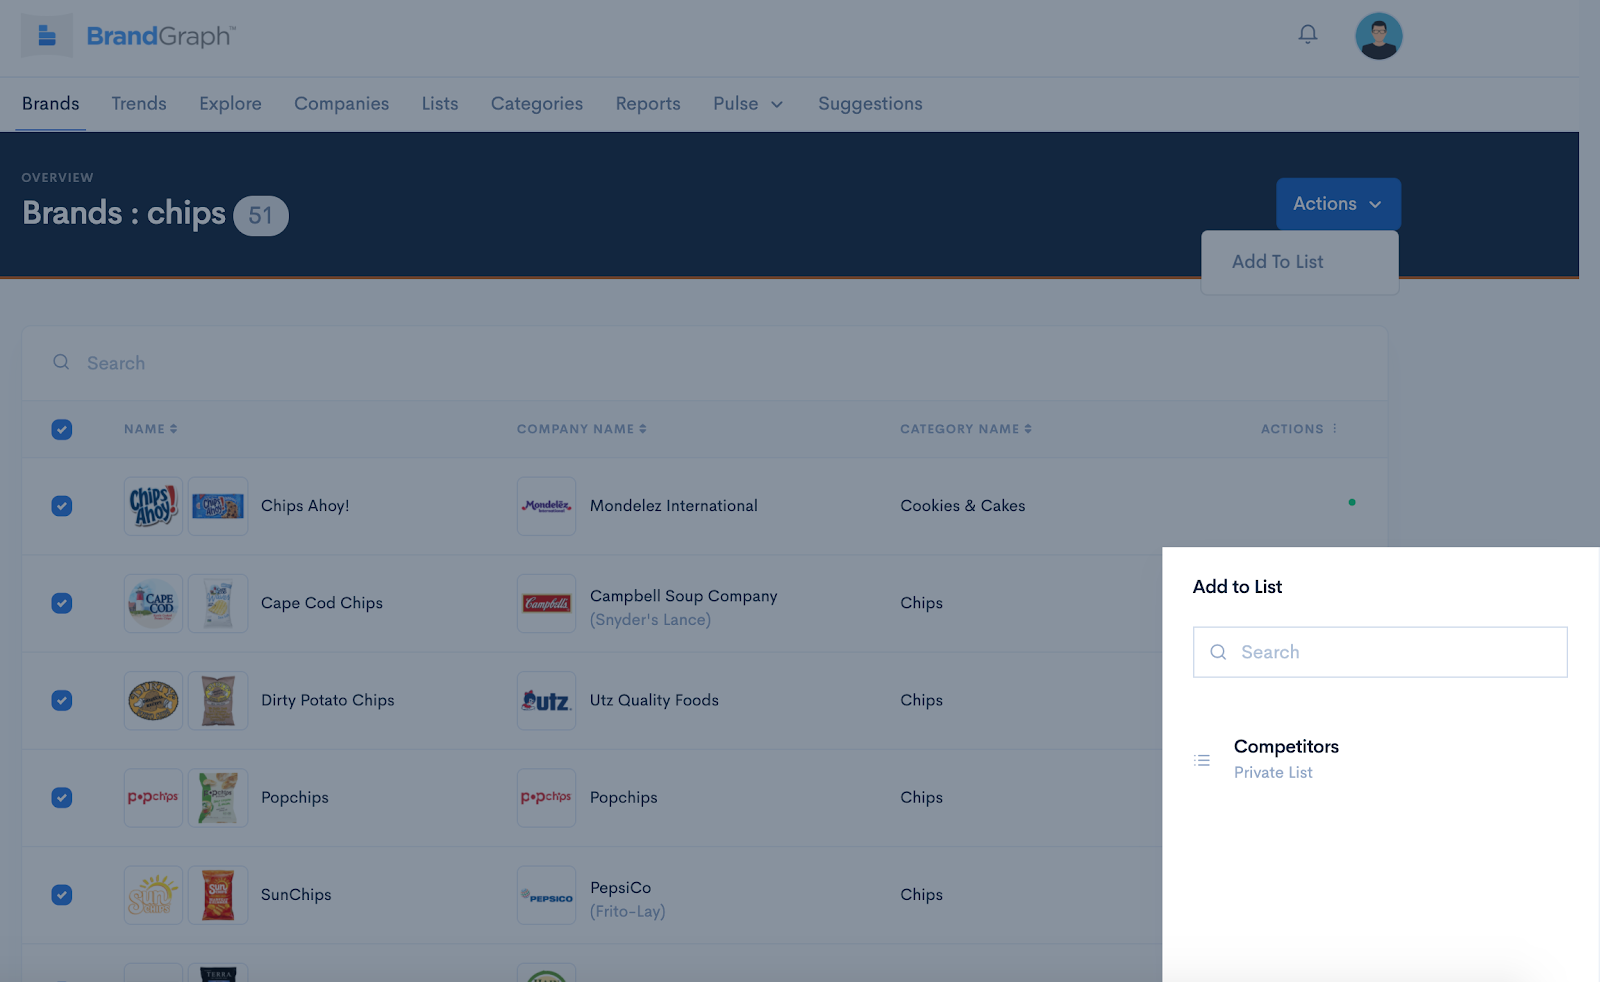Open the SunChips brand name
Screen dimensions: 1600x982
tap(296, 894)
